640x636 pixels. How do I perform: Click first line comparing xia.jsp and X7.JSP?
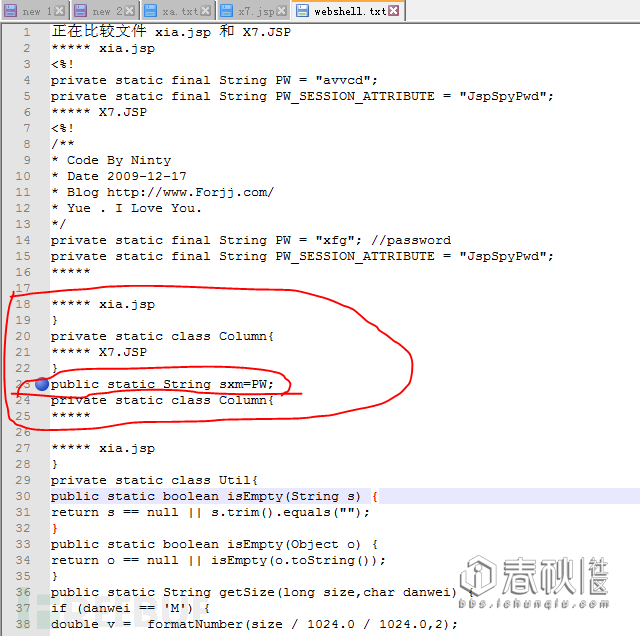click(171, 31)
